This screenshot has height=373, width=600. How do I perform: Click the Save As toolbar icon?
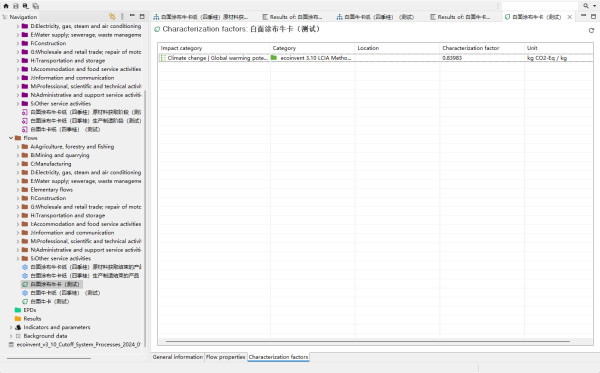pos(26,6)
